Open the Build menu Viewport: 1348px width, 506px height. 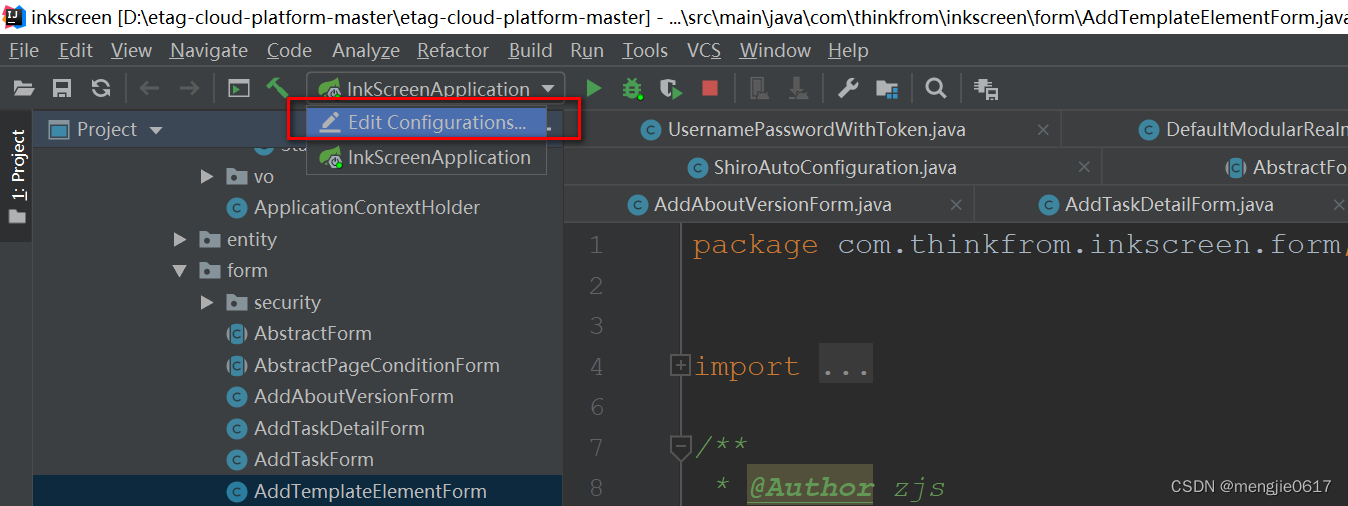click(530, 50)
